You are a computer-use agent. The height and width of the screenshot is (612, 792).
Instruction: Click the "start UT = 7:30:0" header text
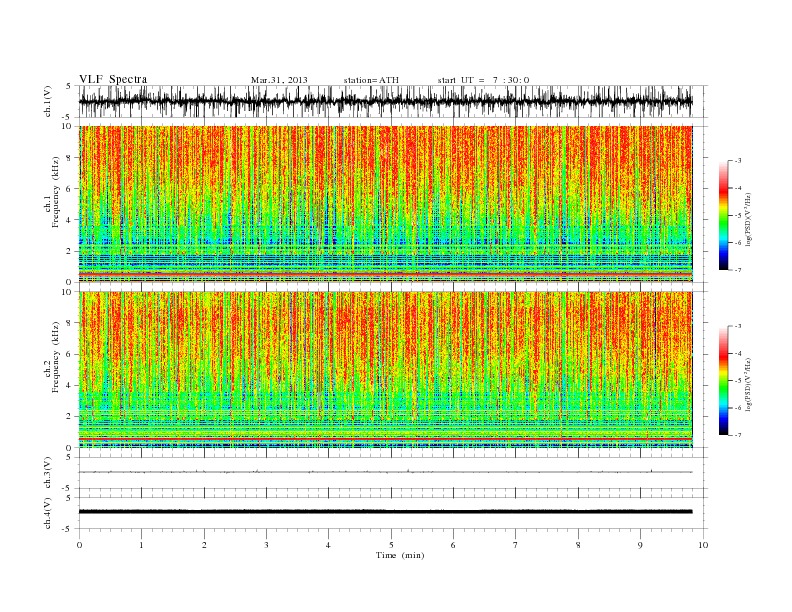click(483, 80)
